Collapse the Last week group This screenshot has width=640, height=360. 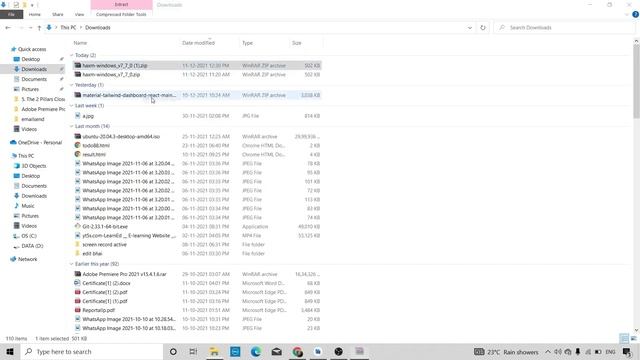tap(72, 106)
